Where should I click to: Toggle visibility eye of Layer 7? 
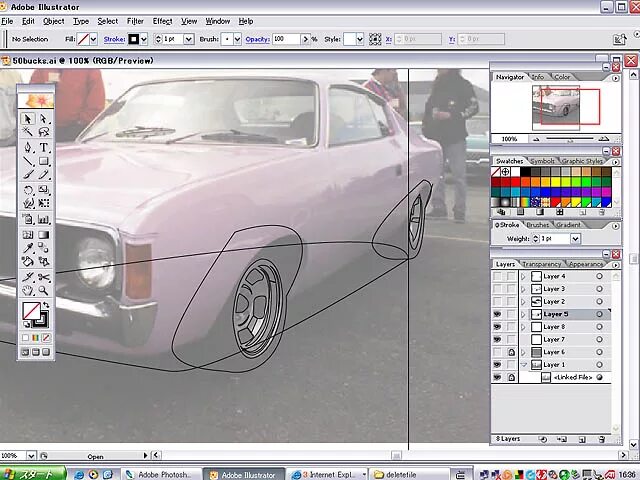click(x=497, y=340)
